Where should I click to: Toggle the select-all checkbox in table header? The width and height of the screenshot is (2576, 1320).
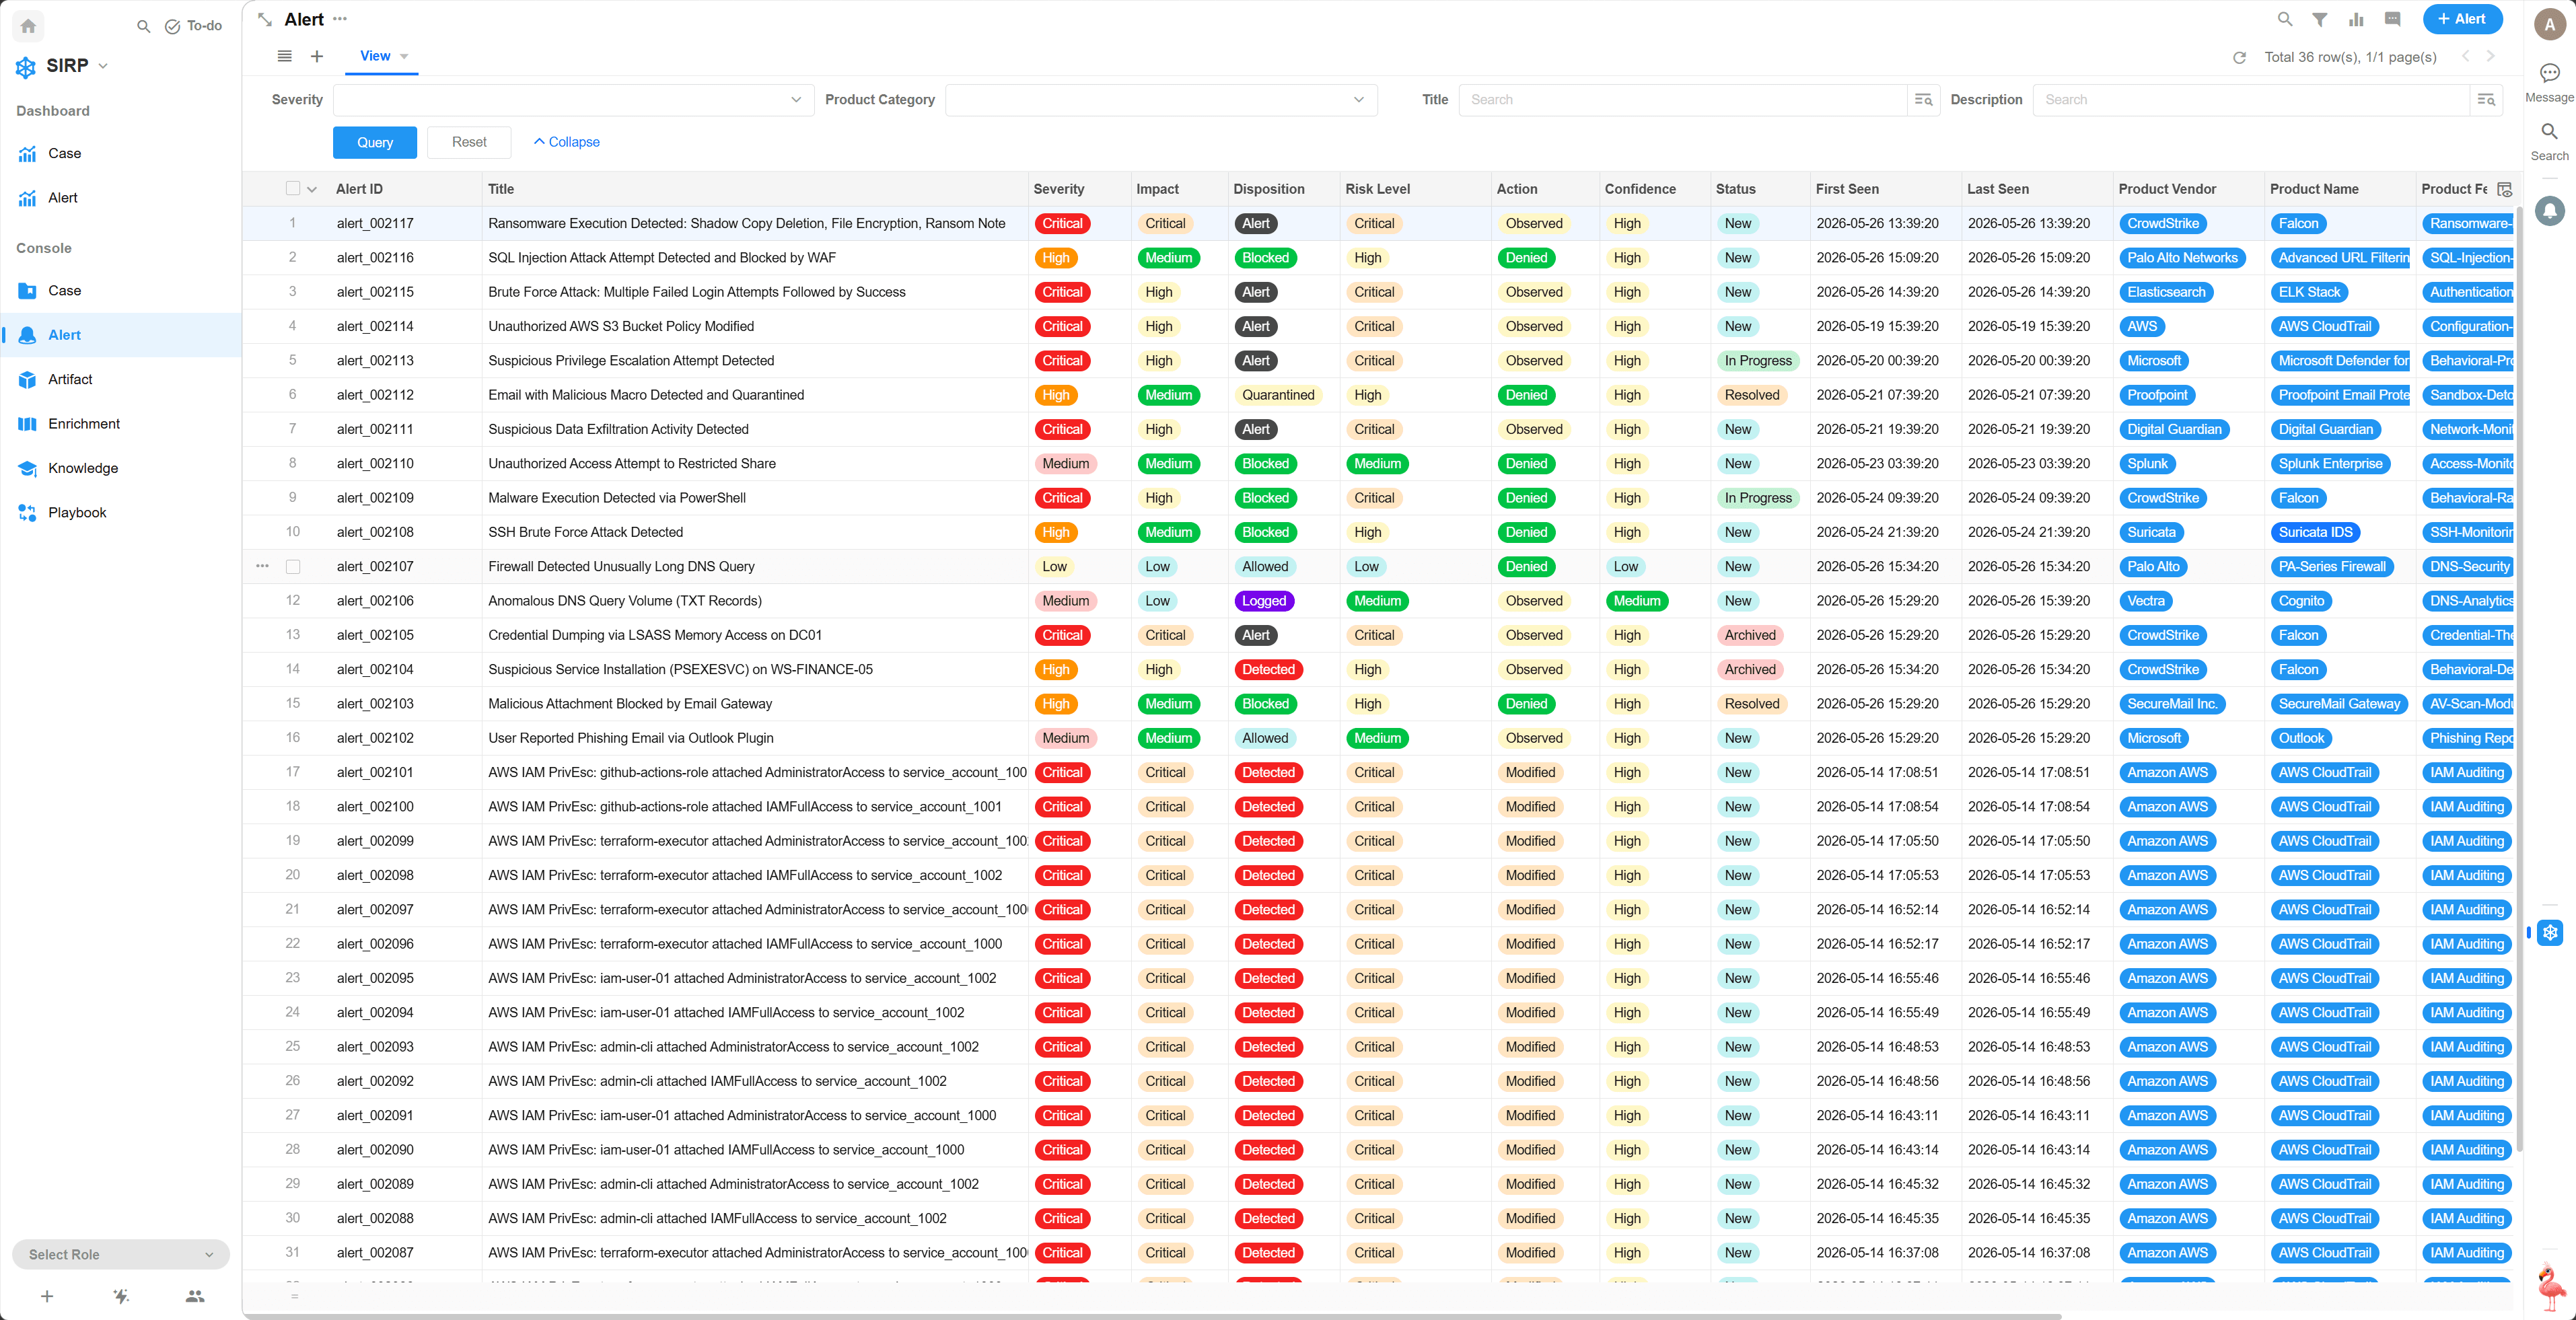(x=293, y=188)
